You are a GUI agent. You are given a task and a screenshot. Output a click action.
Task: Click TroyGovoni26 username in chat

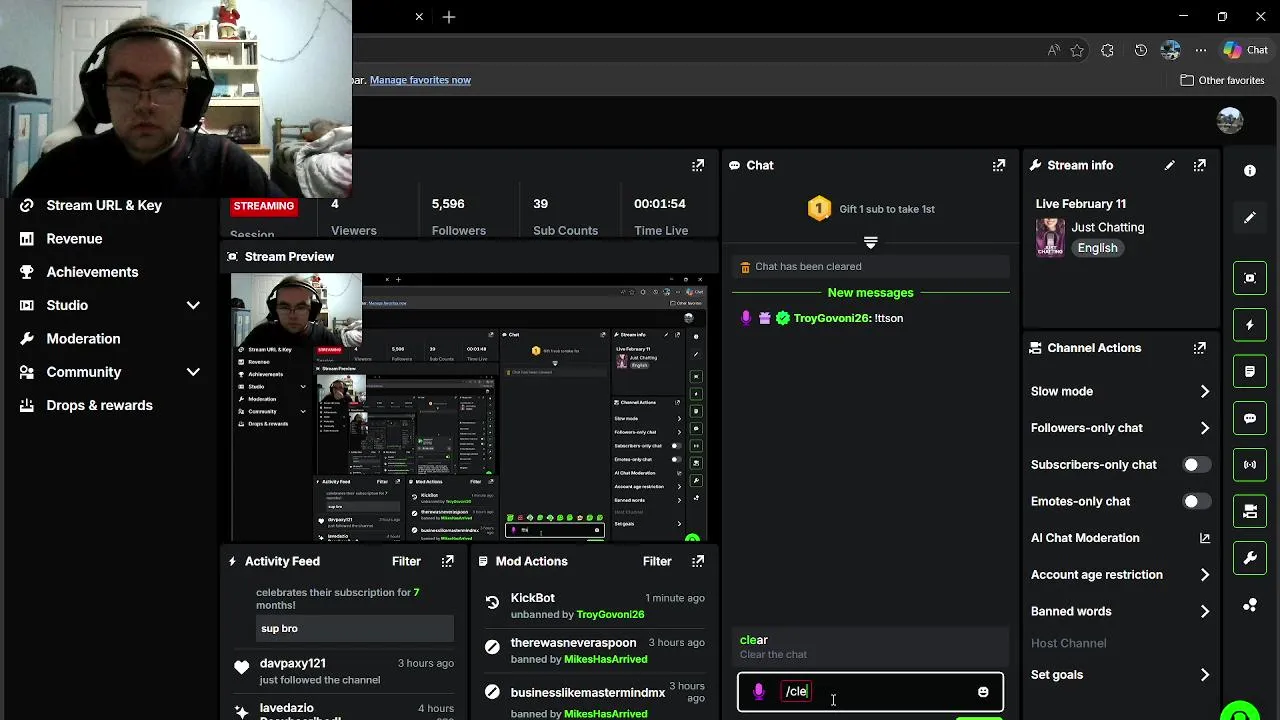click(831, 318)
